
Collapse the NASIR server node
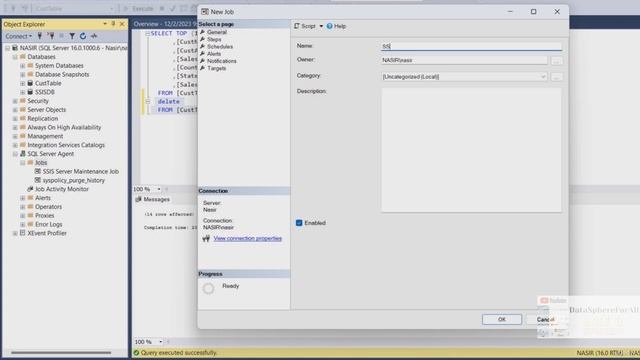8,48
